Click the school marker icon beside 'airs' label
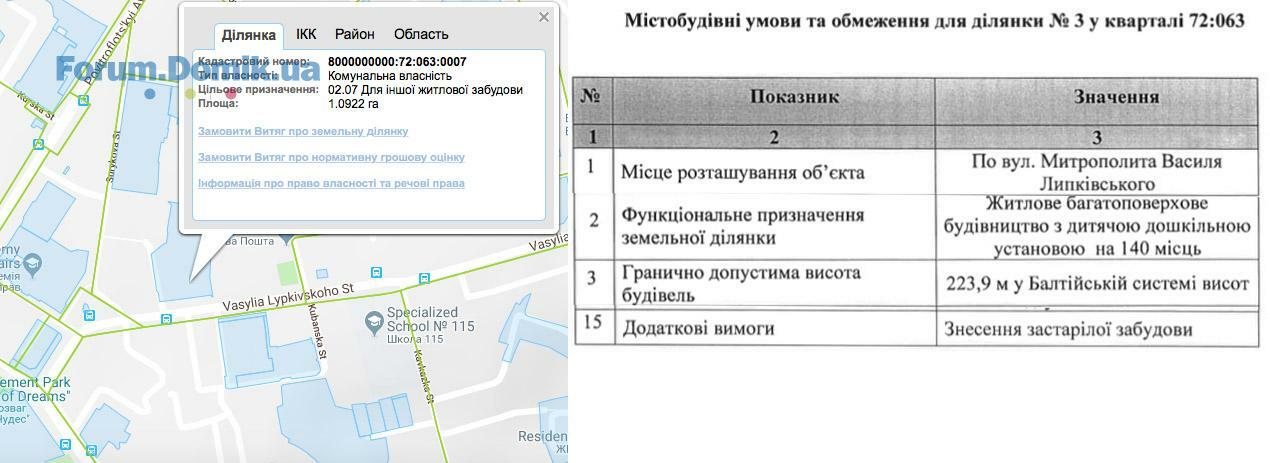The height and width of the screenshot is (463, 1270). pyautogui.click(x=33, y=265)
